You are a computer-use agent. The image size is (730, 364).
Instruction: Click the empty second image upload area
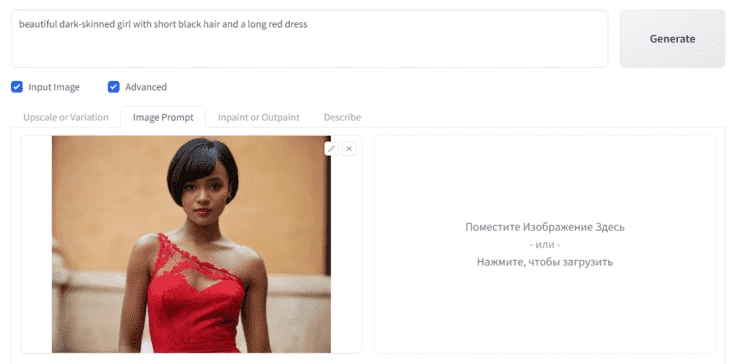pos(545,244)
